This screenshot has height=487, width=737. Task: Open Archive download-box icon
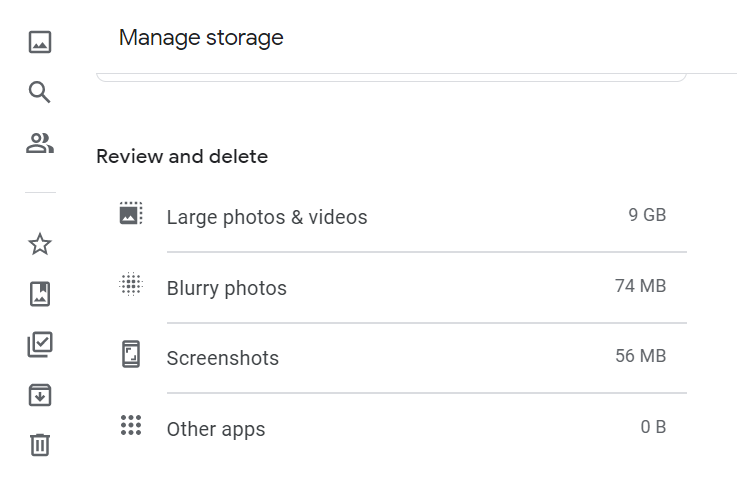coord(40,395)
